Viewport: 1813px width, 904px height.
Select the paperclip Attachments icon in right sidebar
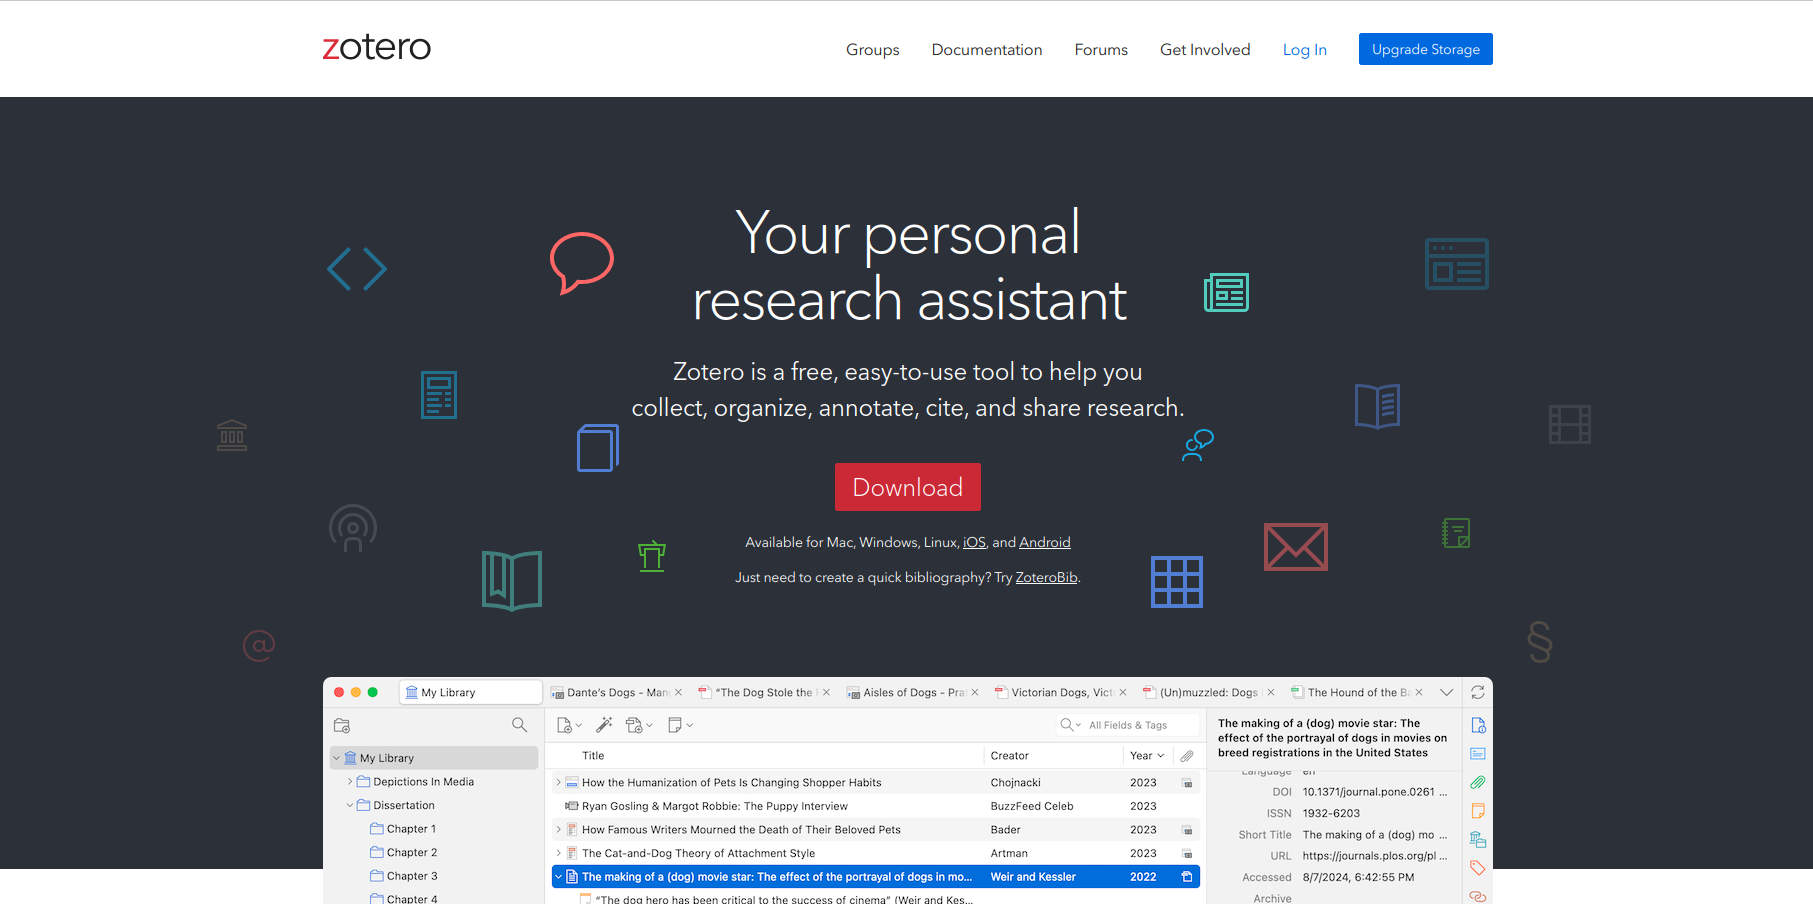point(1478,782)
